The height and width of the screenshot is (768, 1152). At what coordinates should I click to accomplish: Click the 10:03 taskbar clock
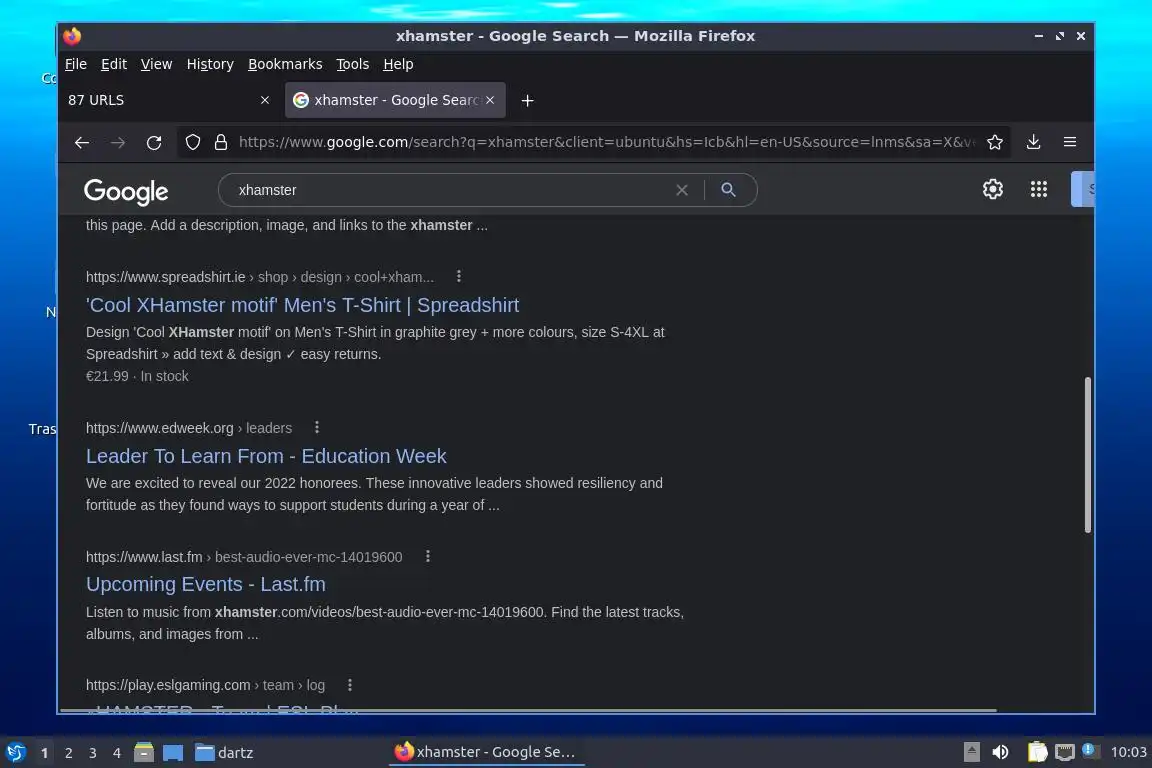click(1128, 752)
